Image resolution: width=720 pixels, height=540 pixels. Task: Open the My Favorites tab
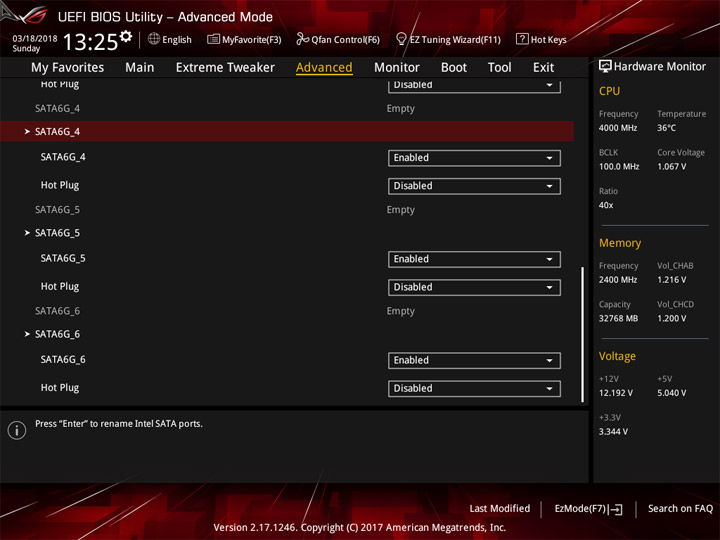coord(68,68)
